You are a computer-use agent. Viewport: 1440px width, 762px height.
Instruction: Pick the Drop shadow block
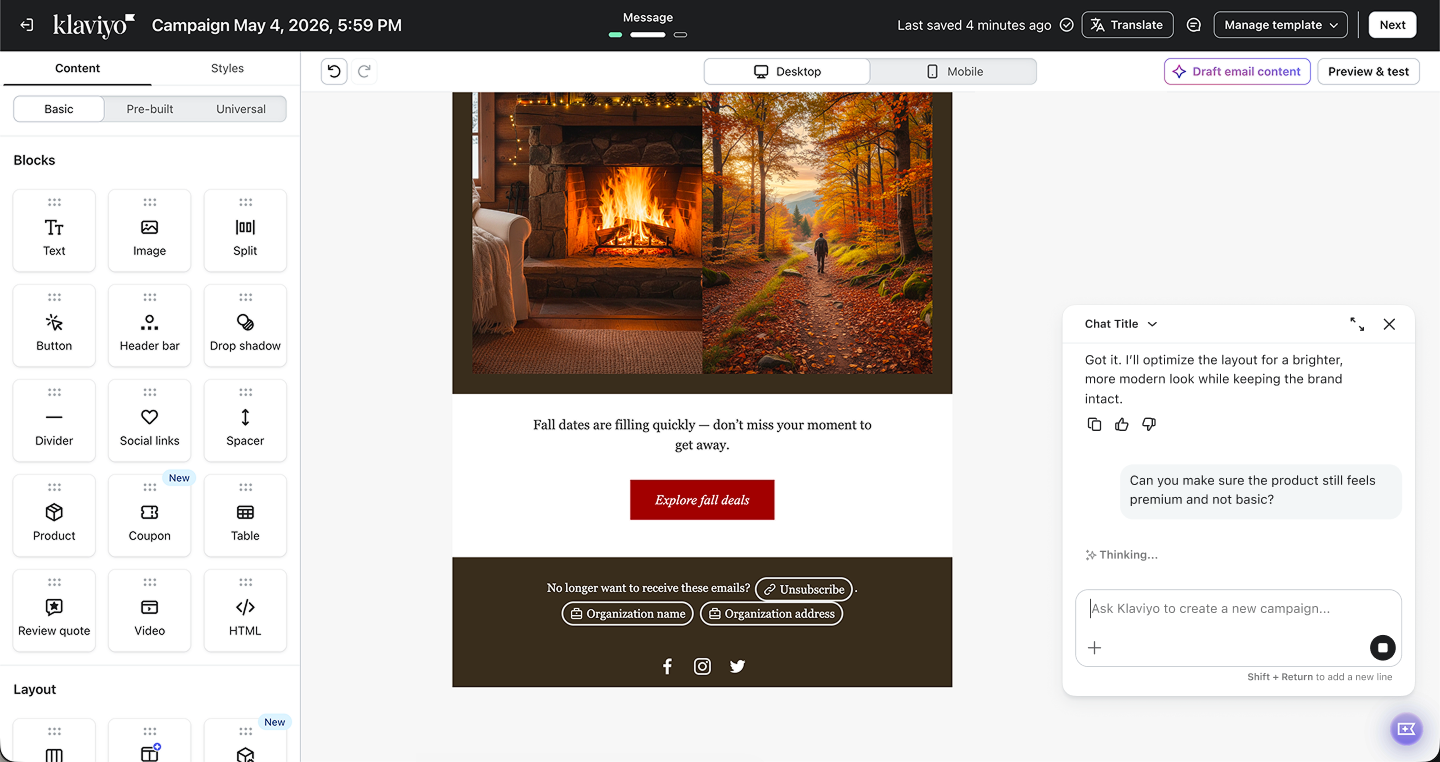245,325
